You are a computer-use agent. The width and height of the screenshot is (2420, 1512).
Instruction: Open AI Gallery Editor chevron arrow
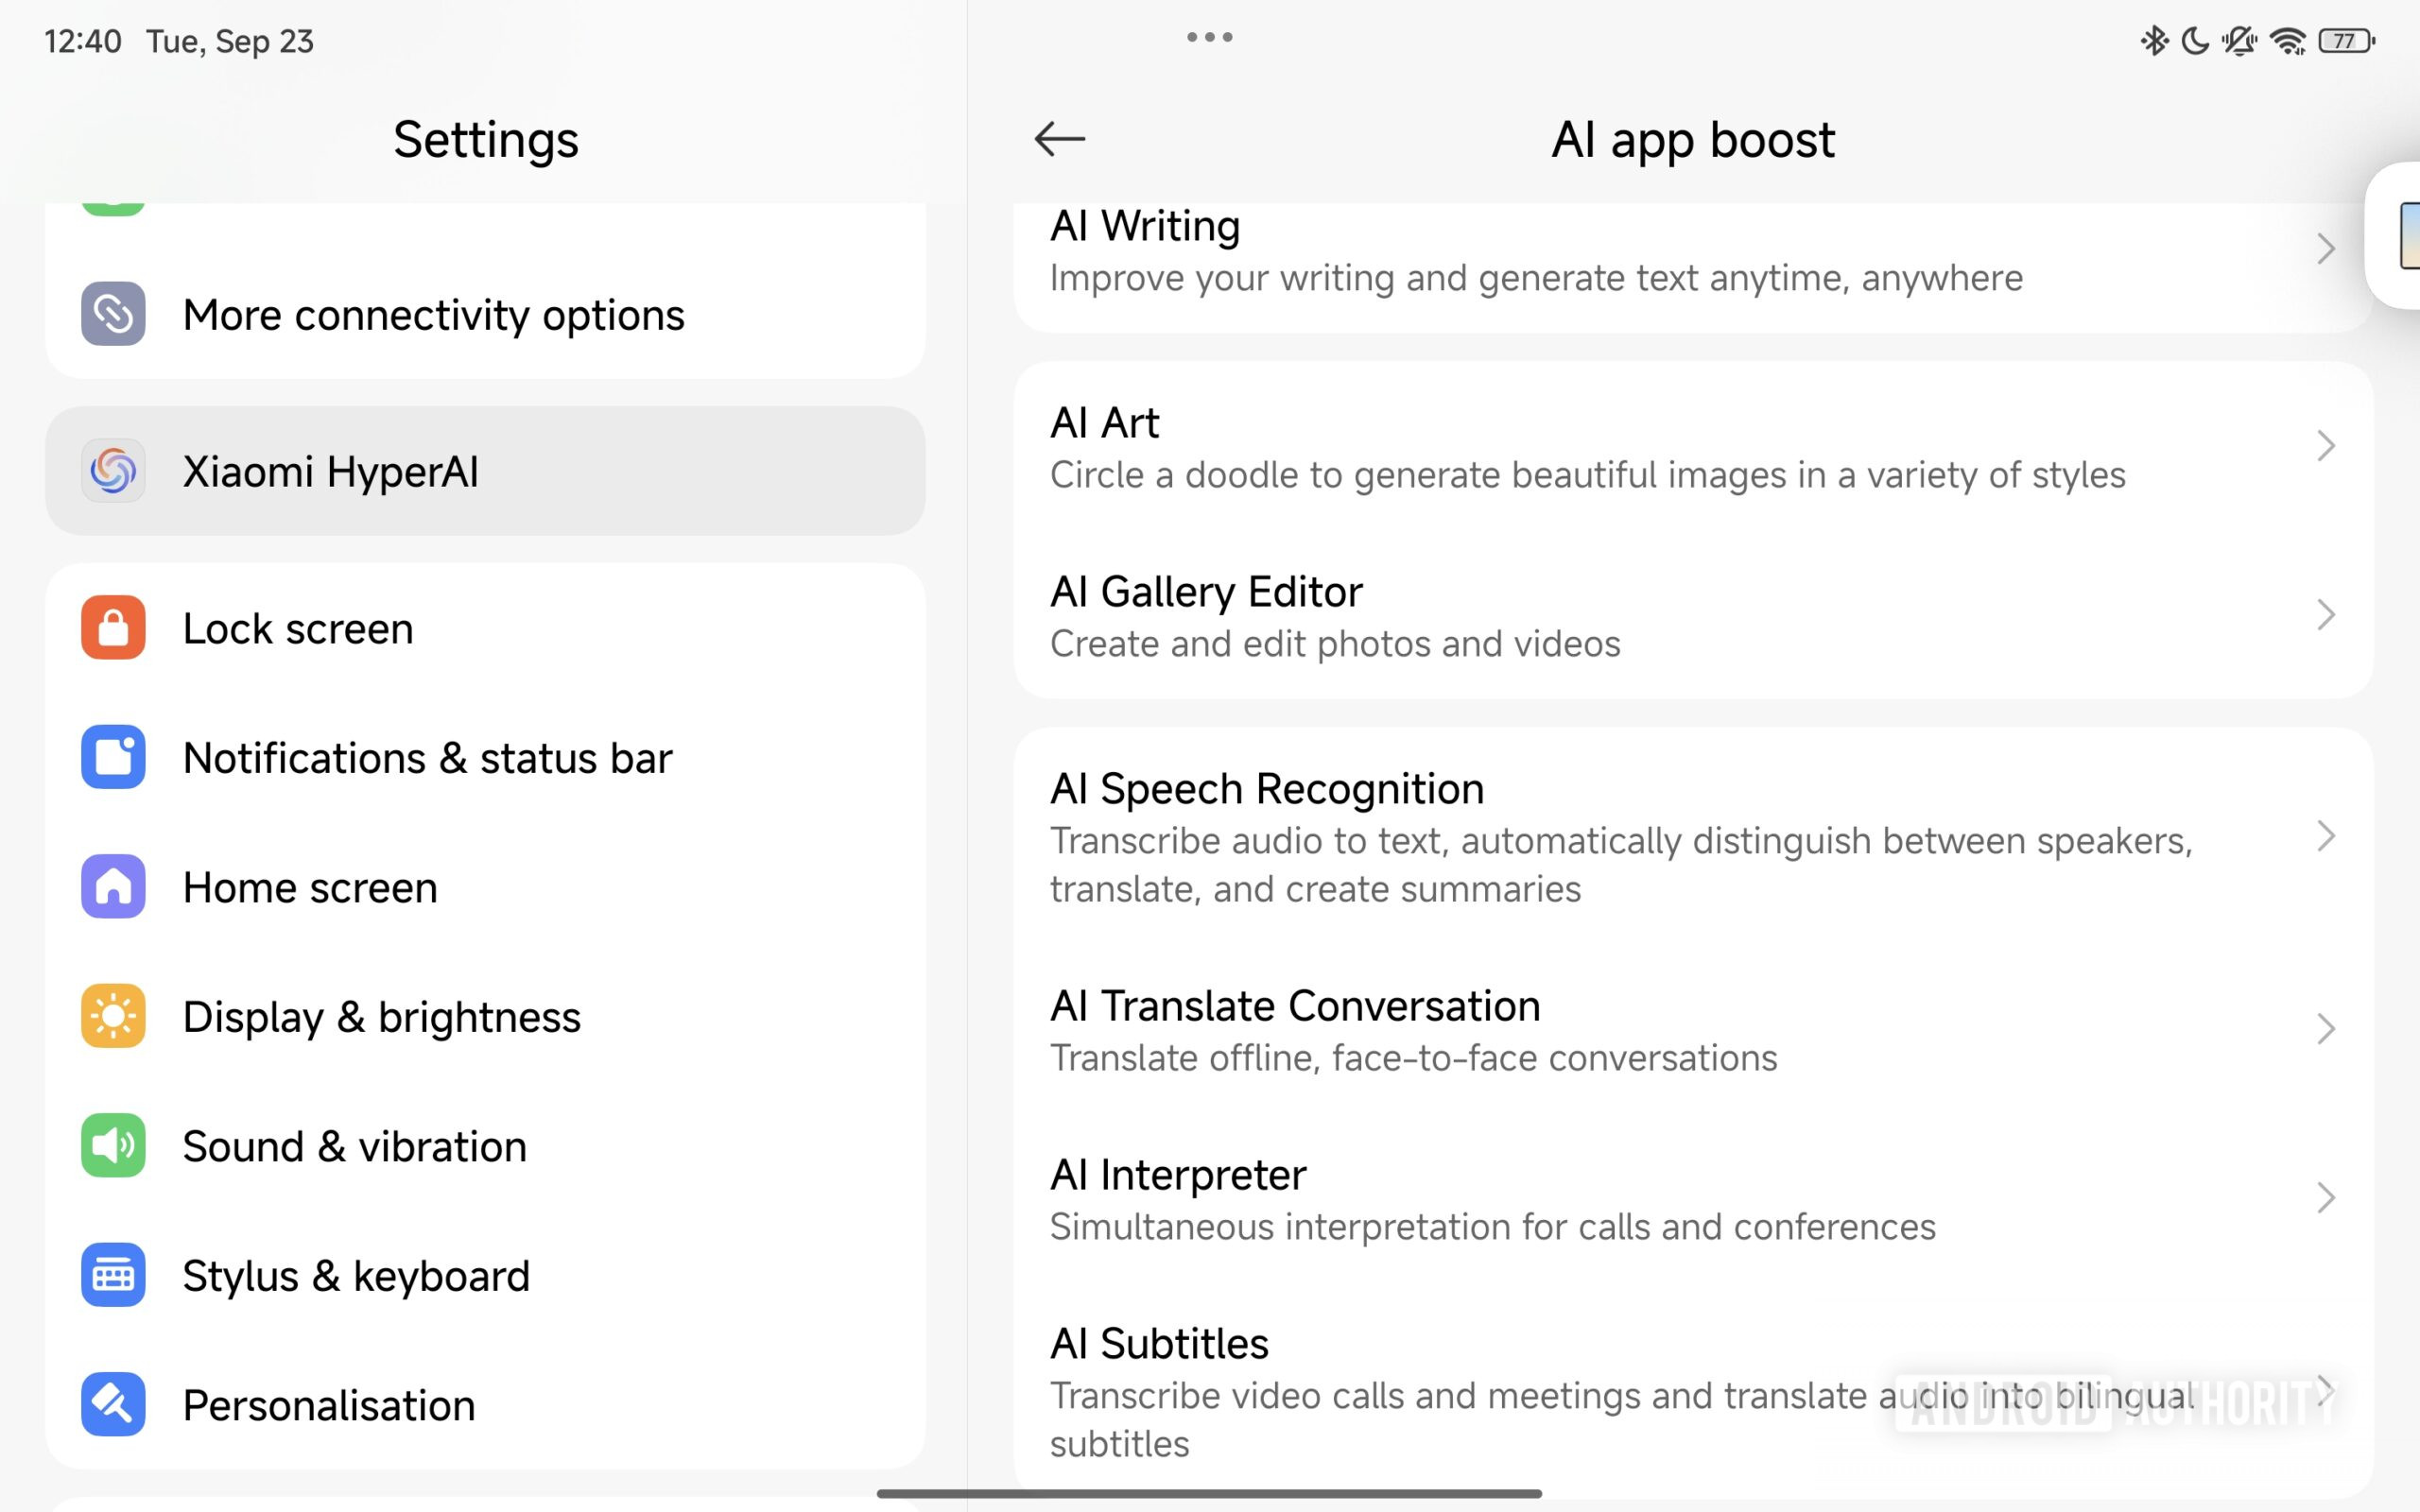pos(2325,615)
